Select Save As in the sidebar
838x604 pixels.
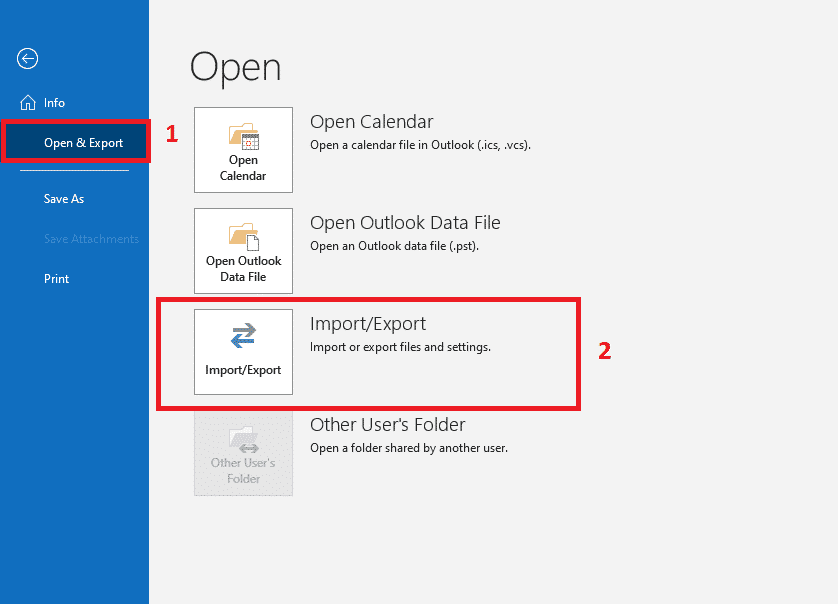(63, 198)
